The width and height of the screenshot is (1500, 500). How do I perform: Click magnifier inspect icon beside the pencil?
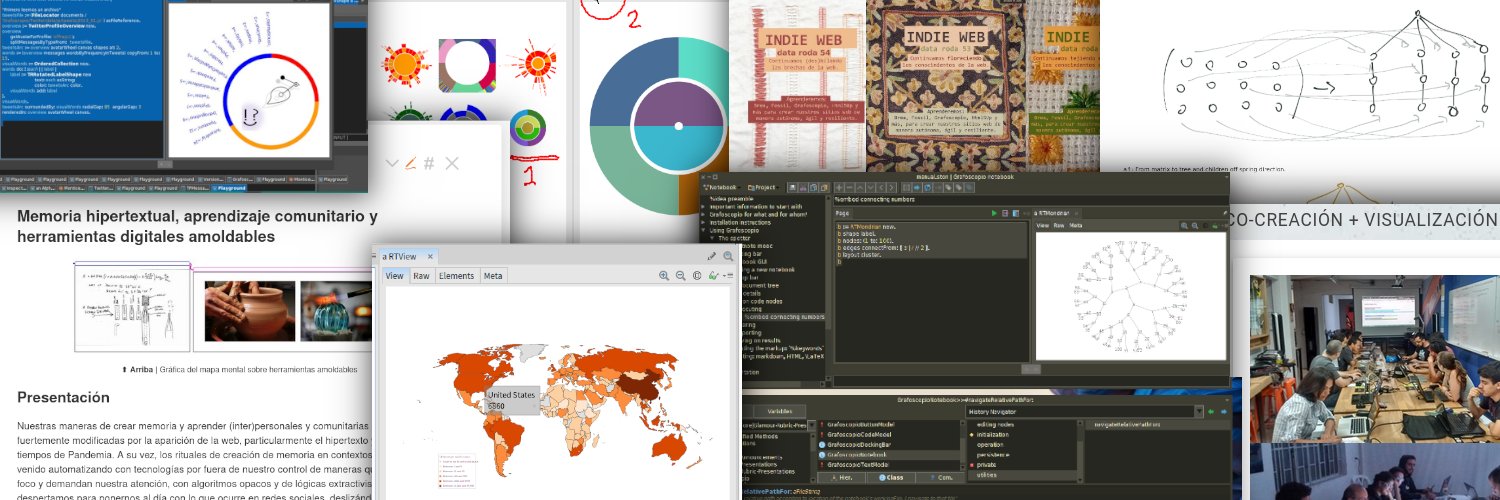tap(727, 256)
